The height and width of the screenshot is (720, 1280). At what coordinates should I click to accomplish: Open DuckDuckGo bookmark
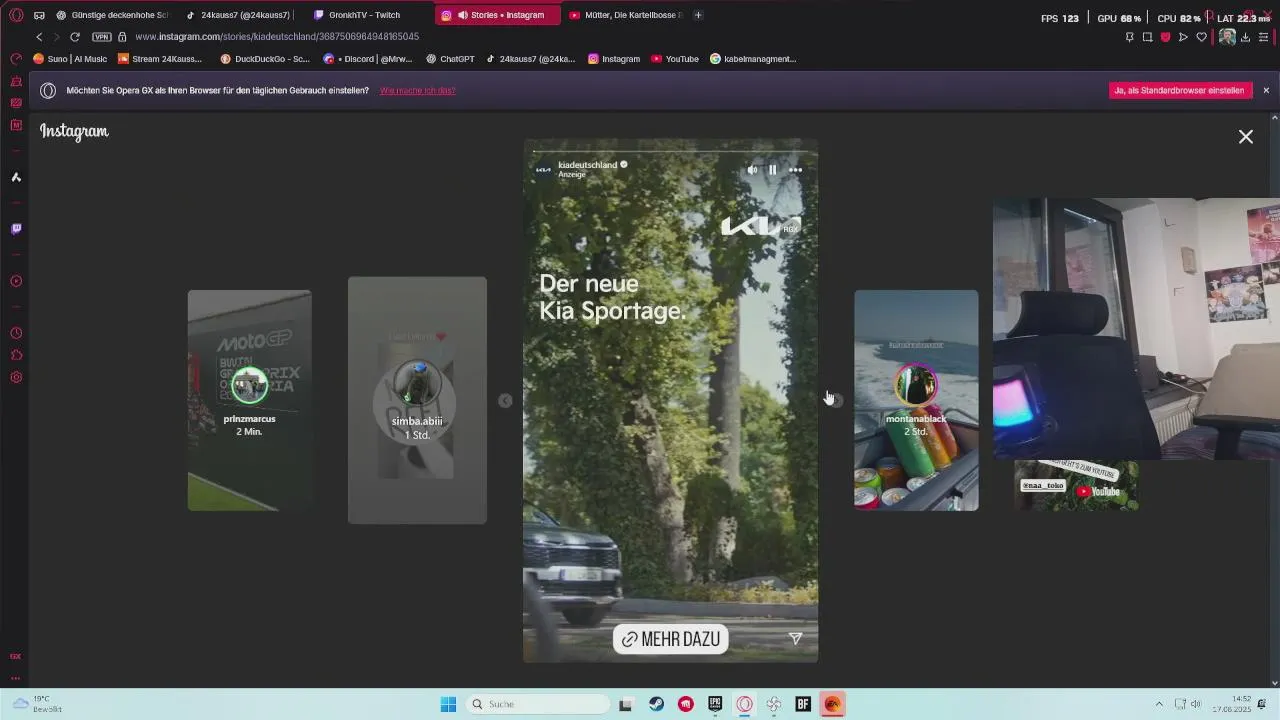[x=265, y=59]
